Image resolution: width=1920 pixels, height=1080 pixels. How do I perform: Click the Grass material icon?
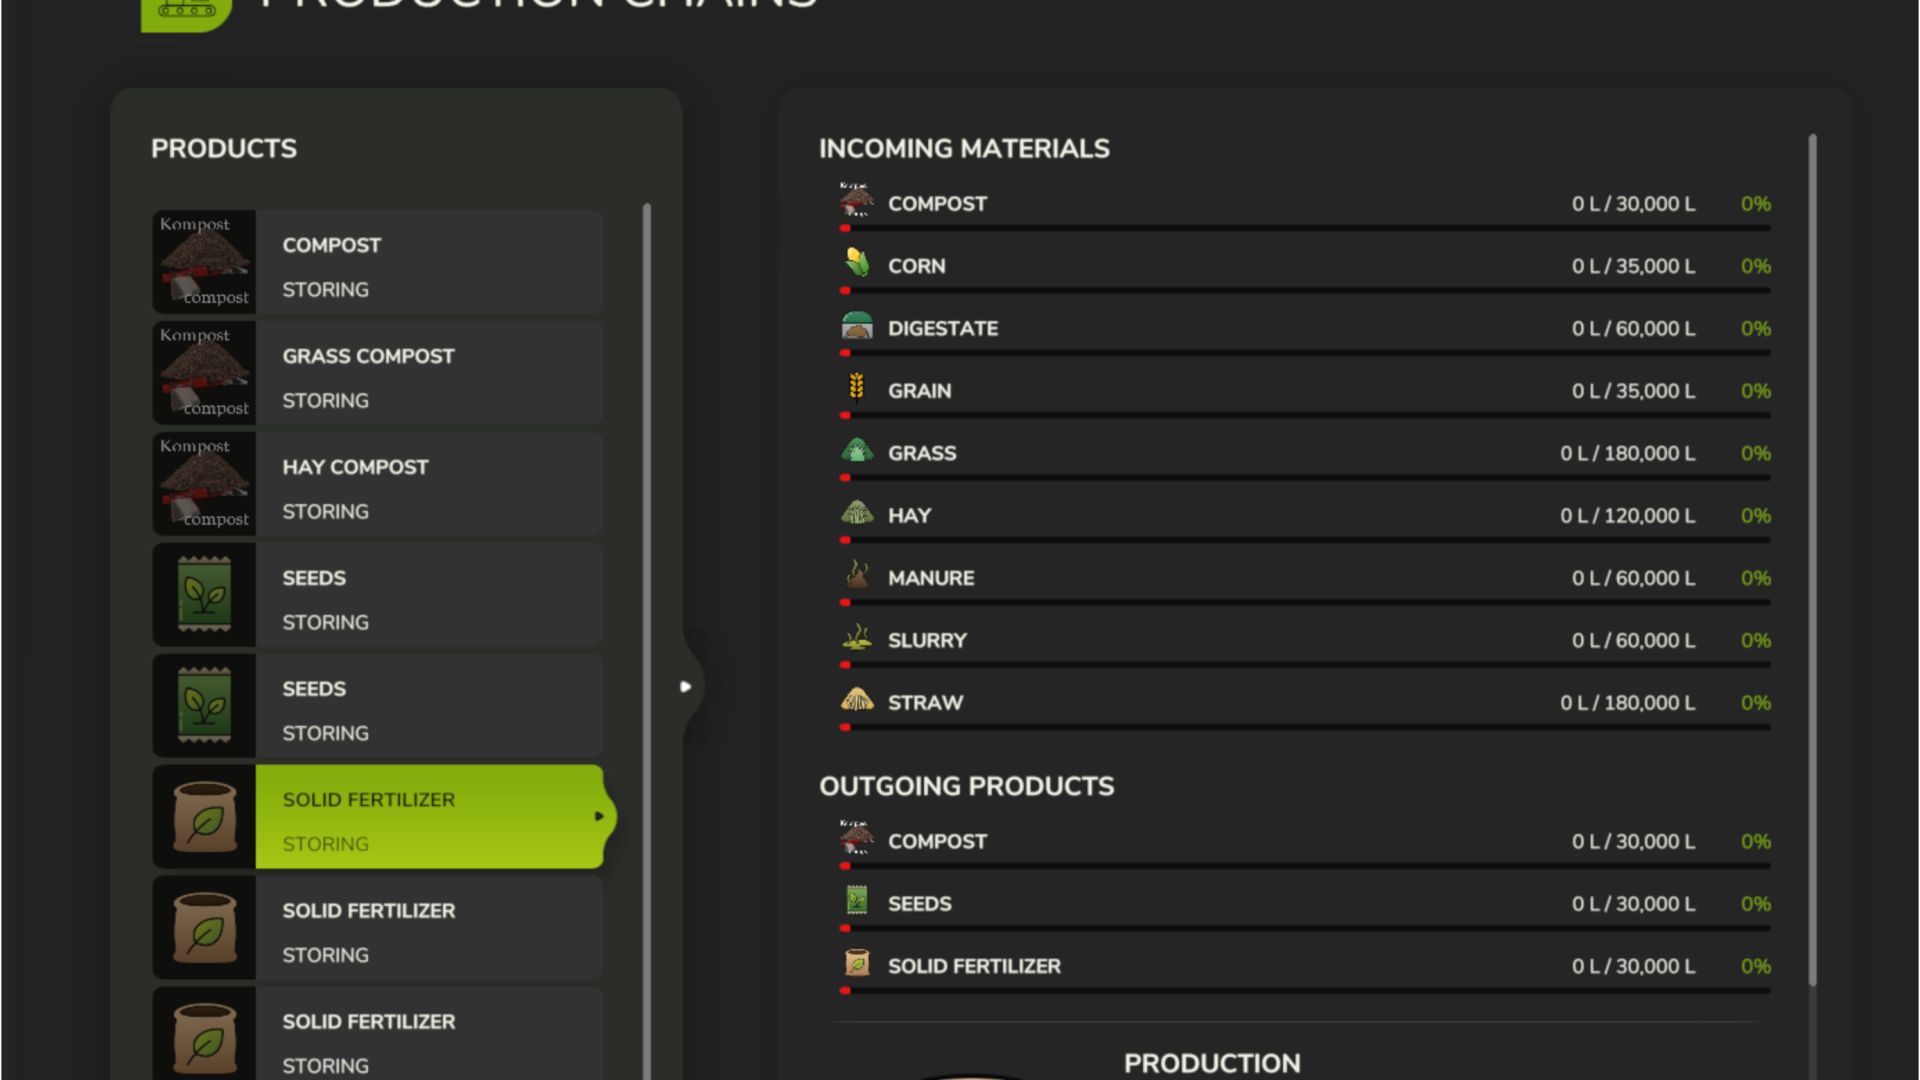coord(857,451)
